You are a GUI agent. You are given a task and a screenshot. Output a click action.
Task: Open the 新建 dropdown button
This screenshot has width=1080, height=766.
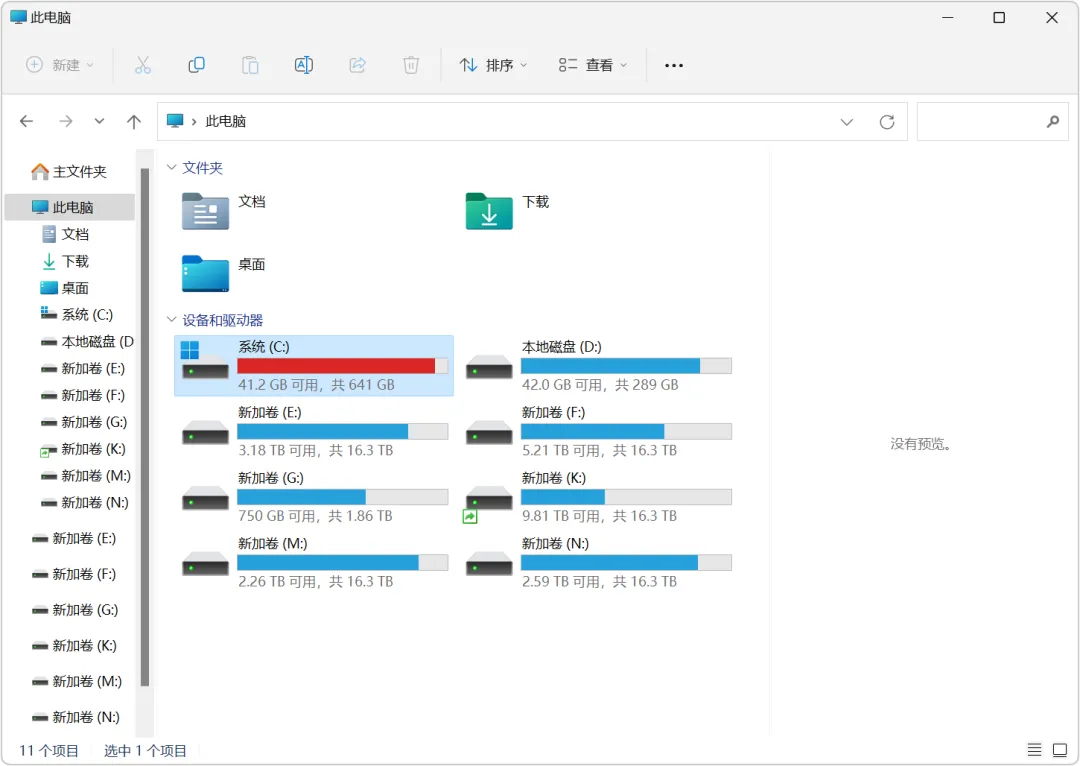pyautogui.click(x=59, y=65)
